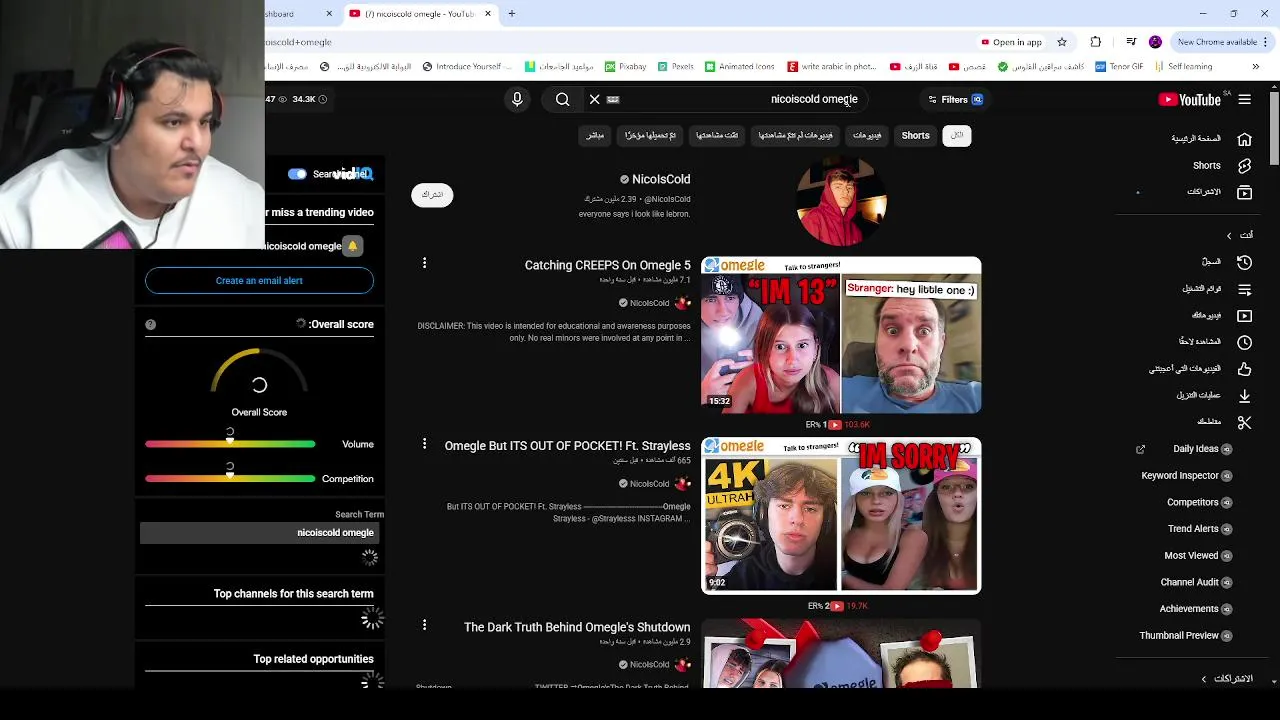This screenshot has width=1280, height=720.
Task: Open the Pixabay bookmark
Action: [x=625, y=67]
